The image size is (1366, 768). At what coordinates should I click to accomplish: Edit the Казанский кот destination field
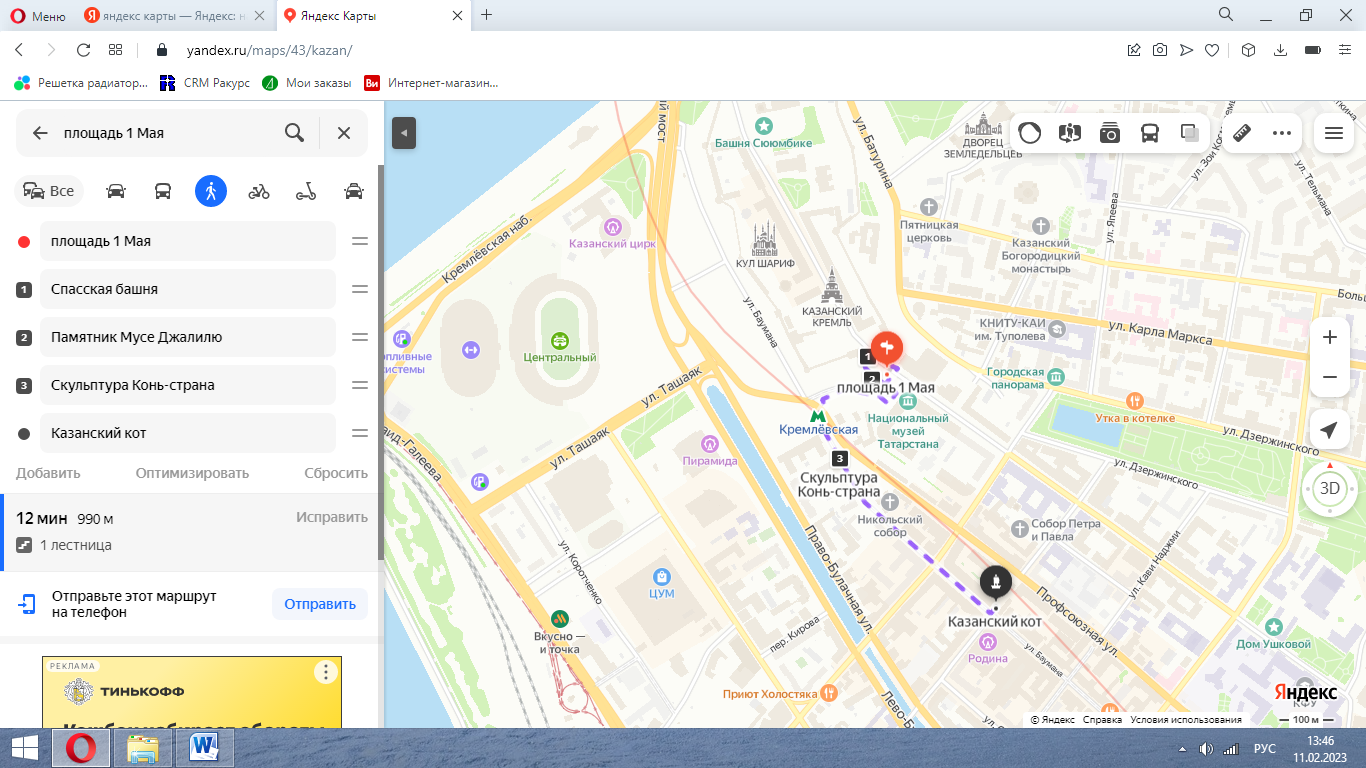click(188, 433)
